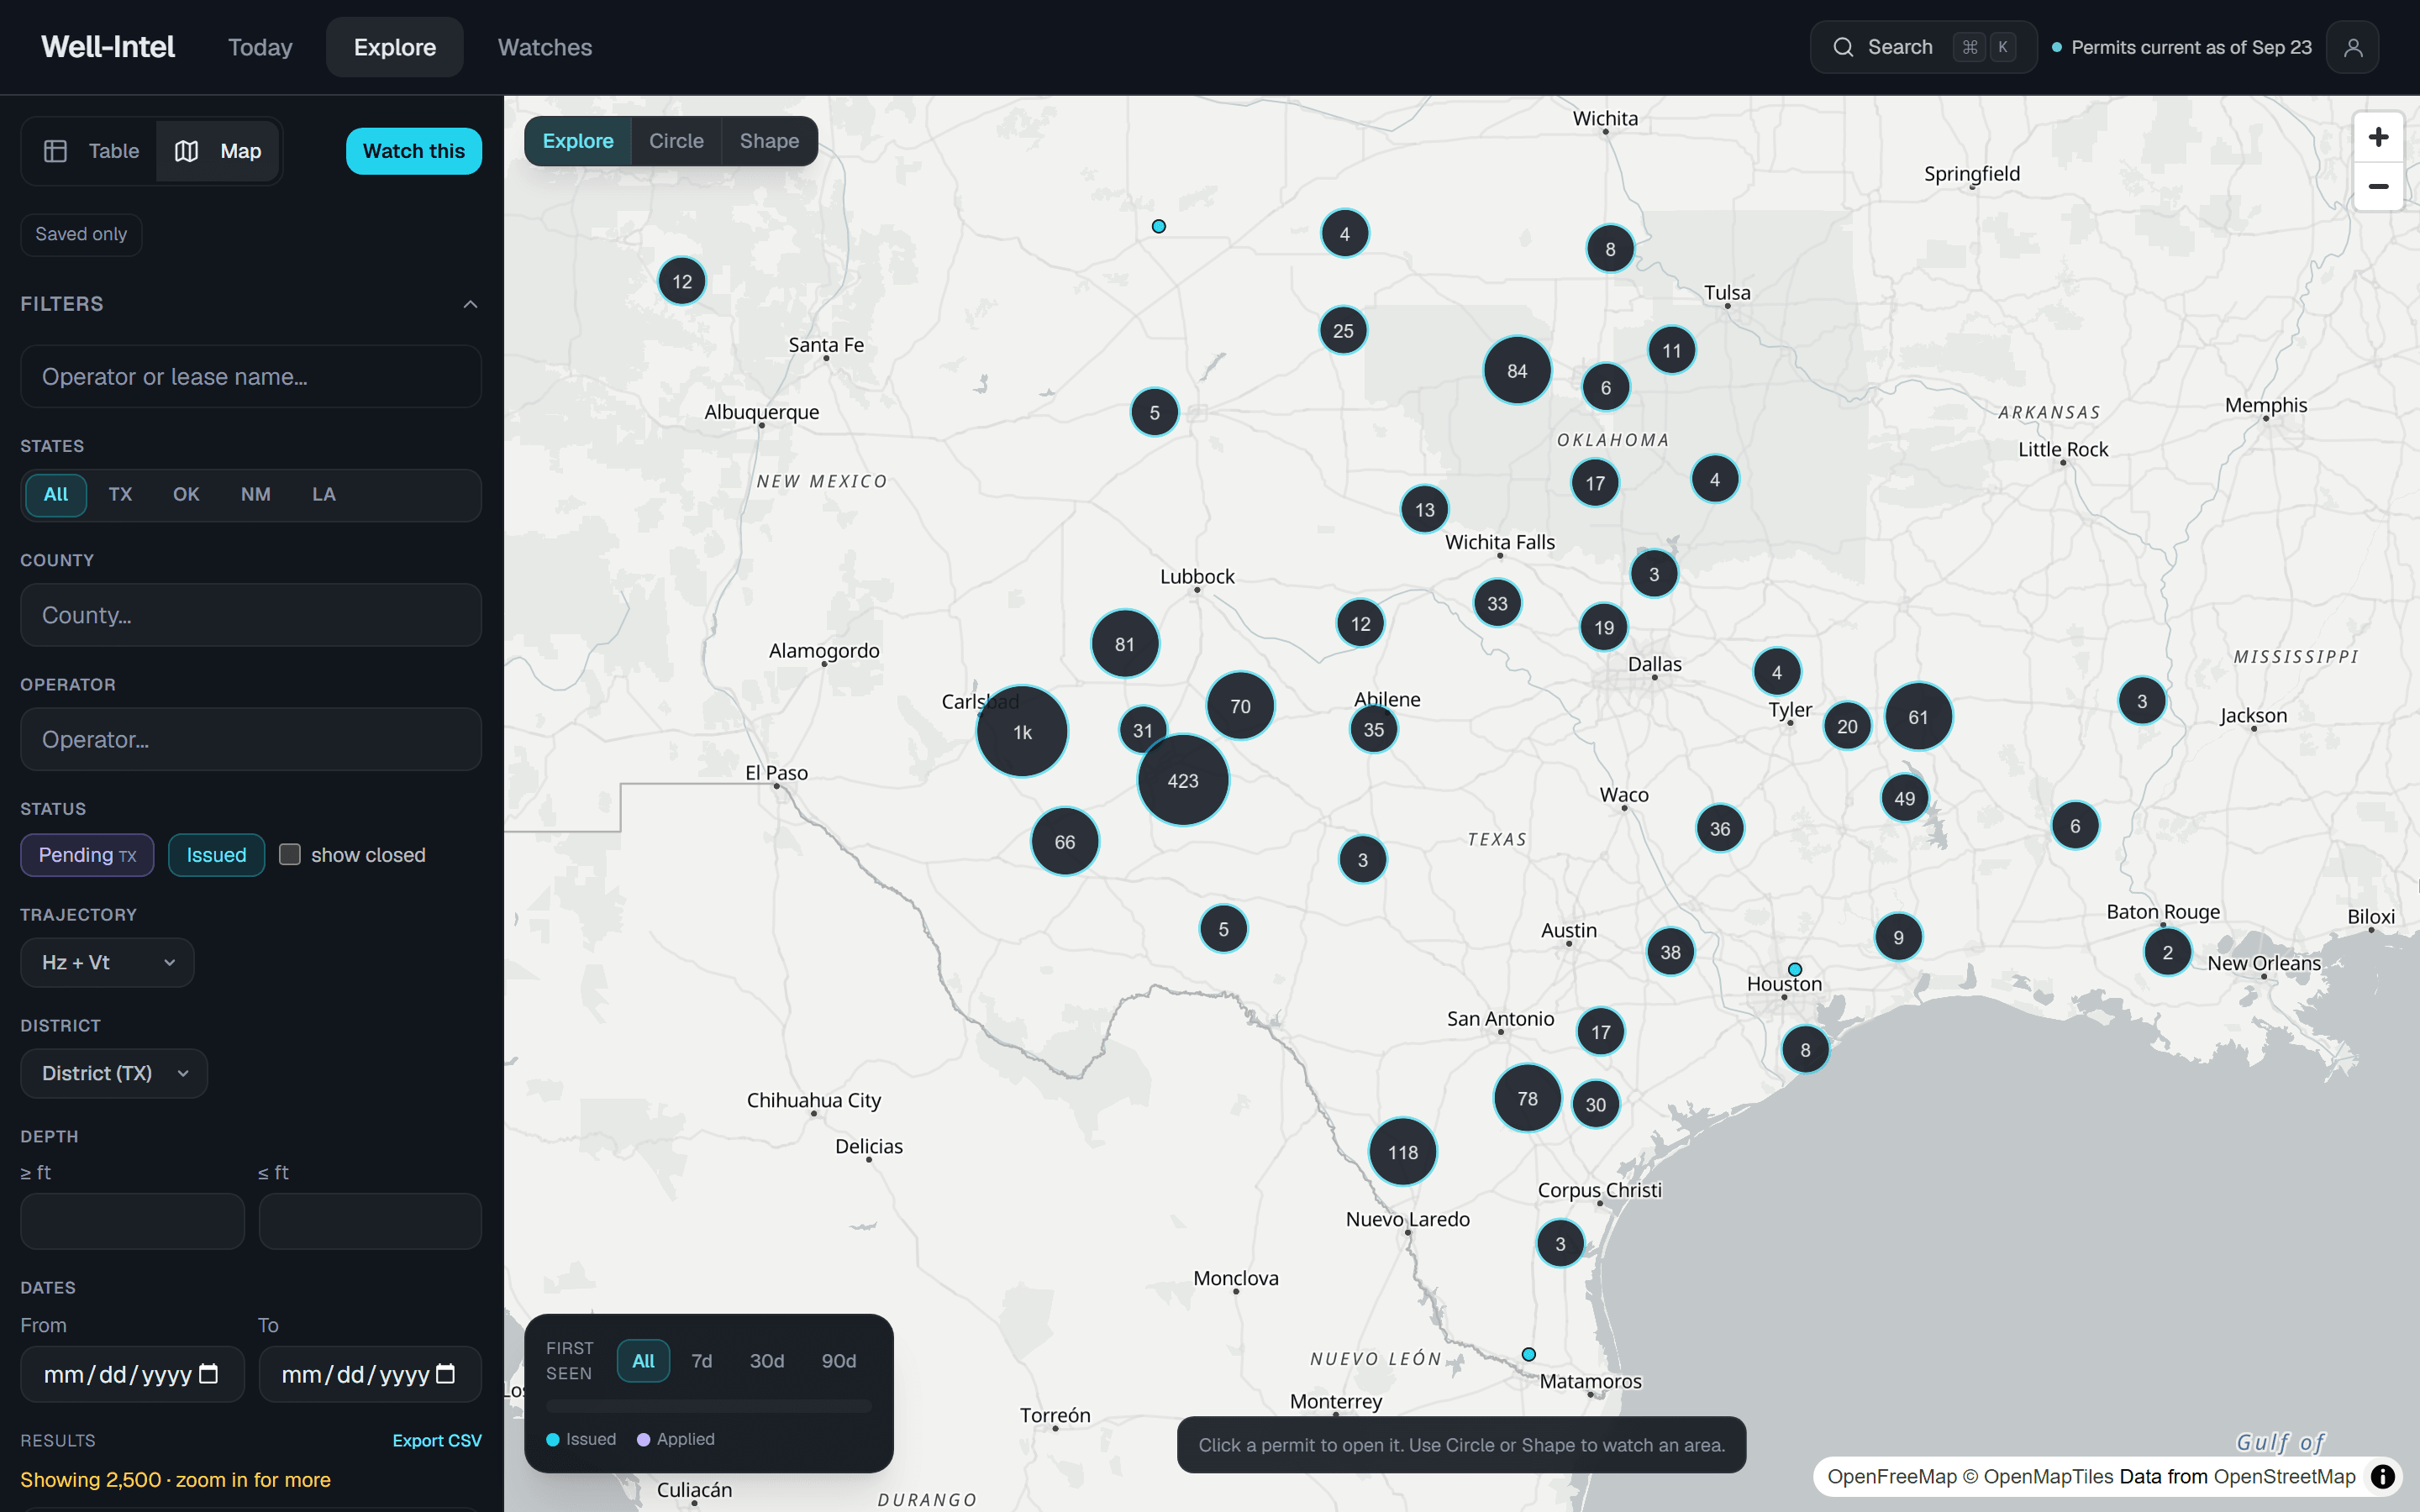Zoom in on the map

[x=2378, y=137]
